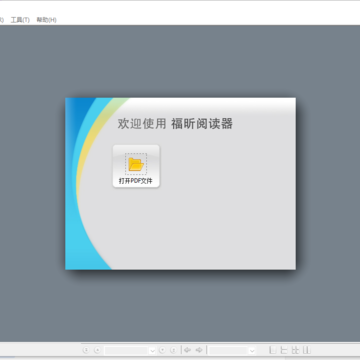The height and width of the screenshot is (360, 360).
Task: Open the 帮助(H) menu
Action: 46,20
